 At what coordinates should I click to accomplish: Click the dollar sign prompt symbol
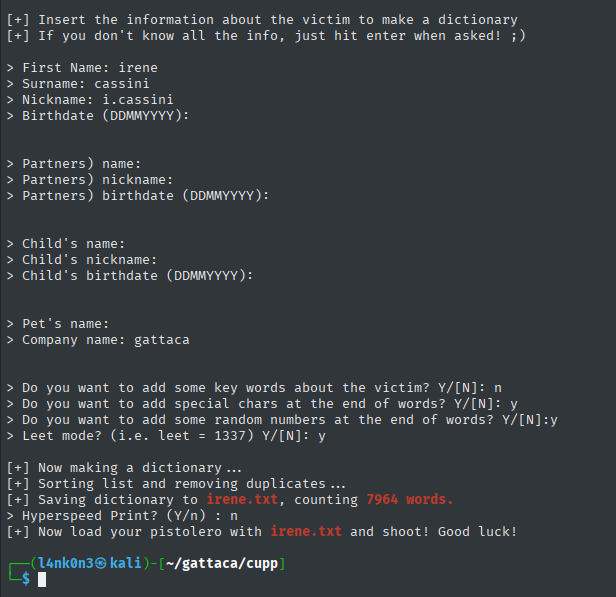[x=26, y=580]
